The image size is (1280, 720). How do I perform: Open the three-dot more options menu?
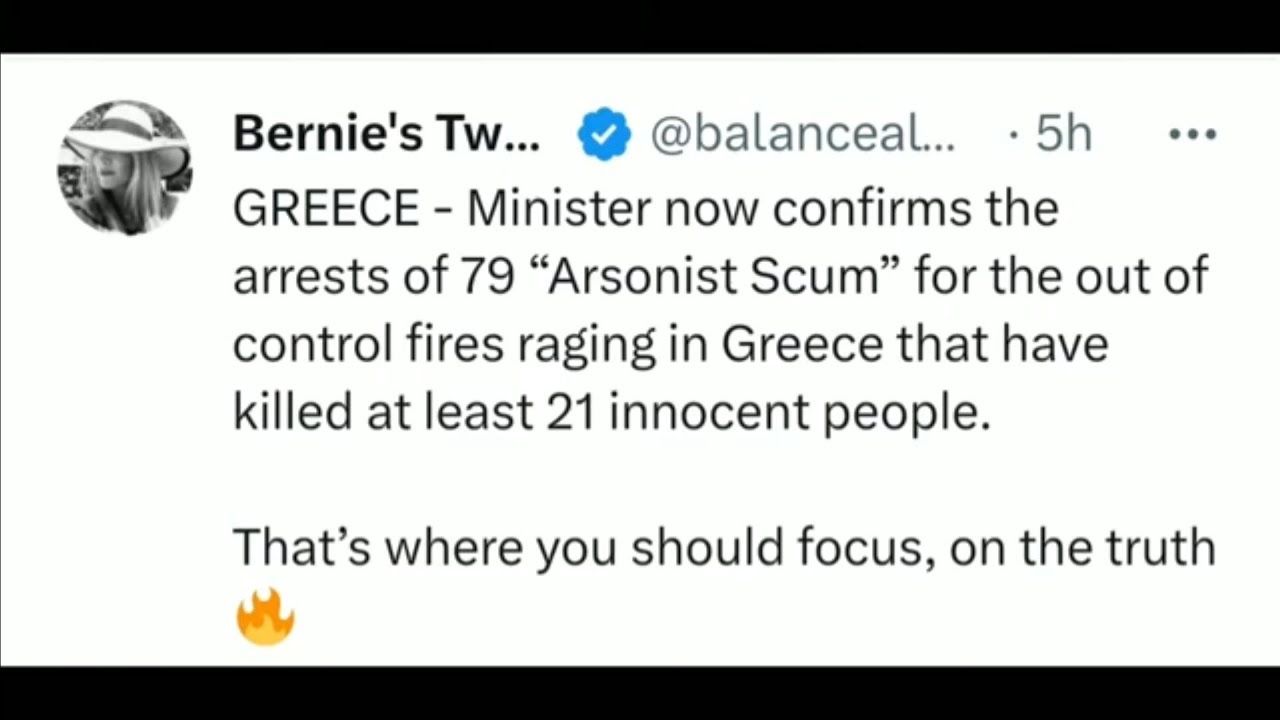pos(1194,135)
